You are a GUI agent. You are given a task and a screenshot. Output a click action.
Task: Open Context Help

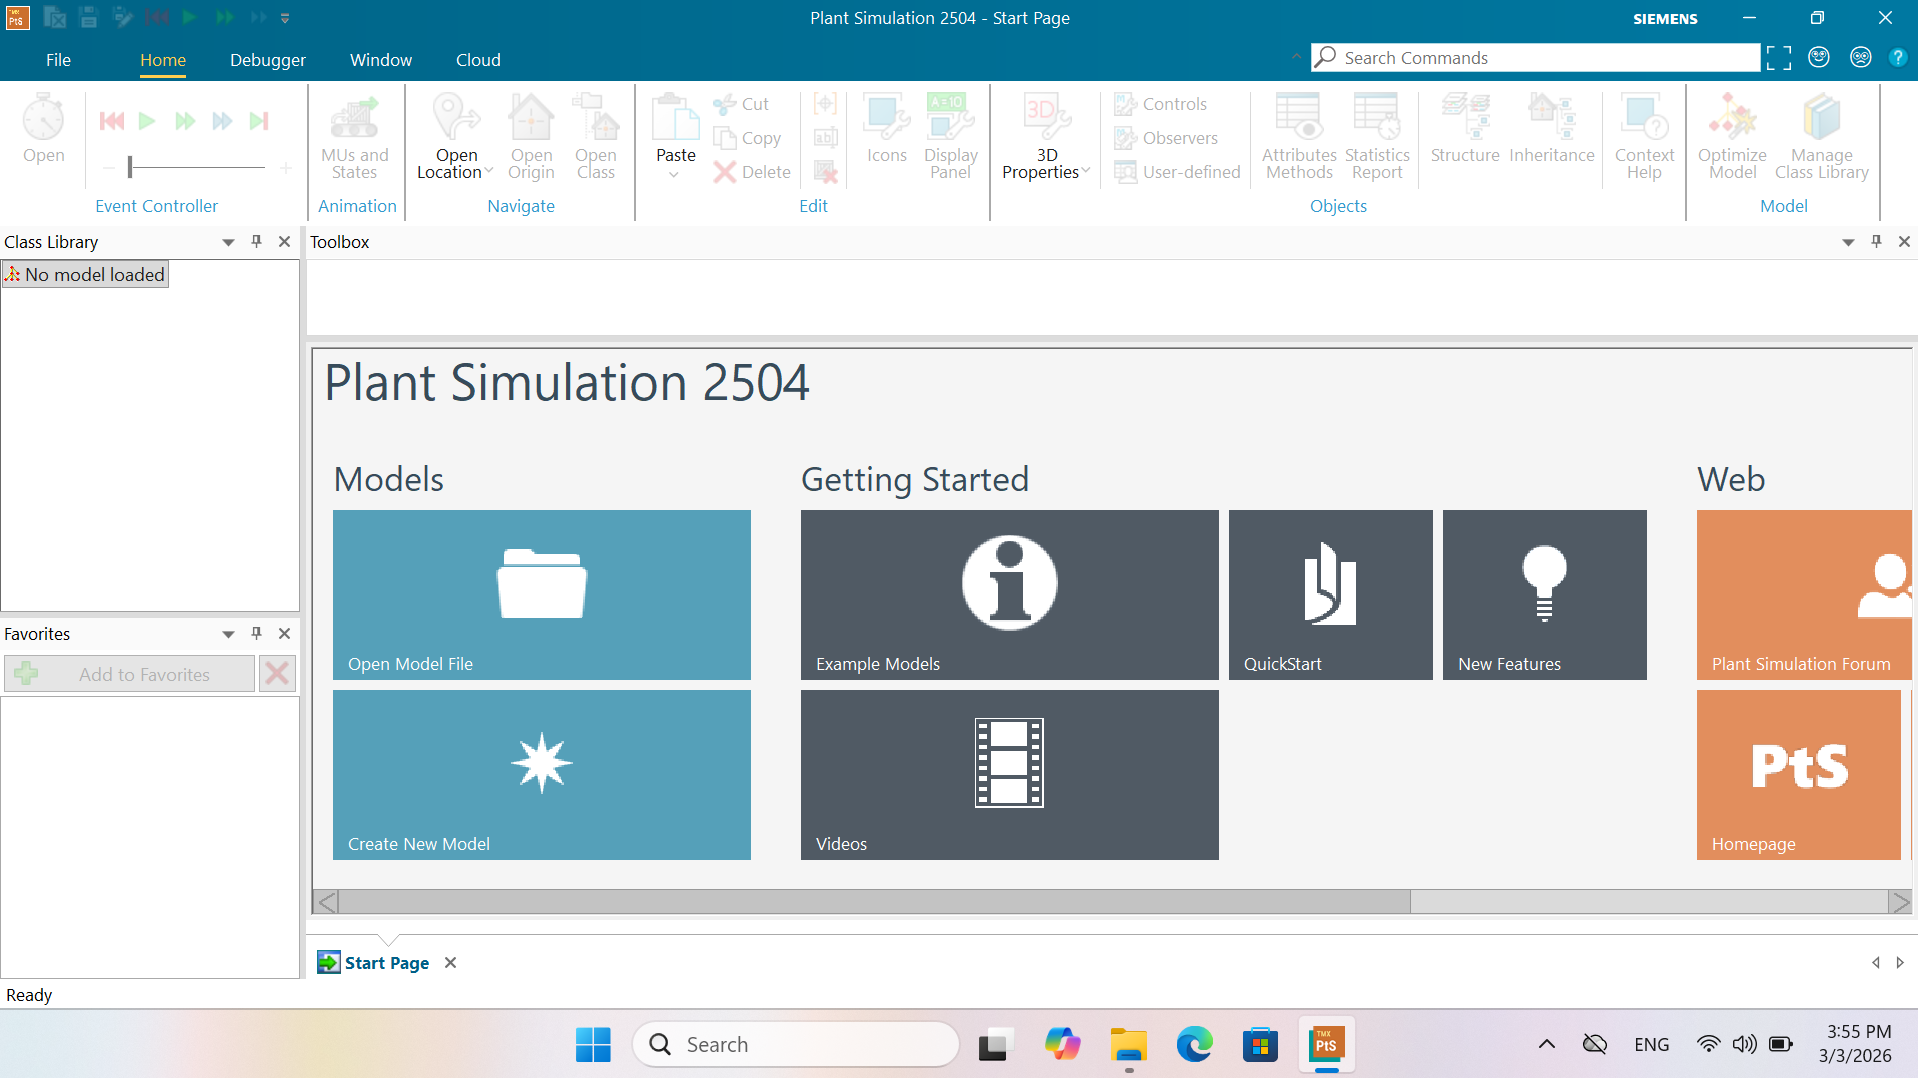click(x=1644, y=137)
